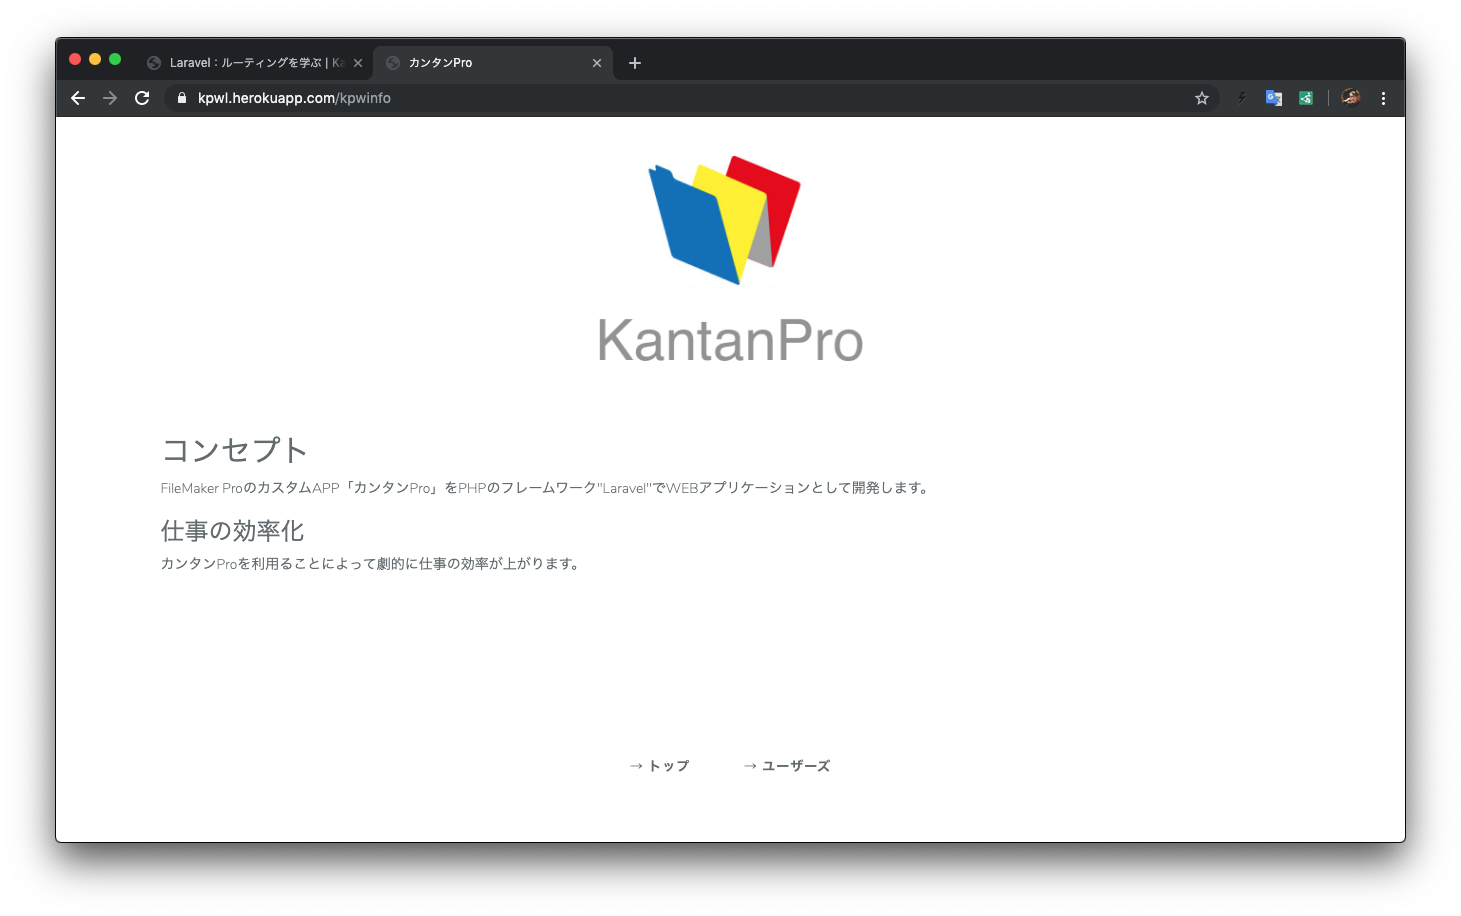Minimize the window with yellow button
This screenshot has width=1461, height=916.
pyautogui.click(x=95, y=59)
